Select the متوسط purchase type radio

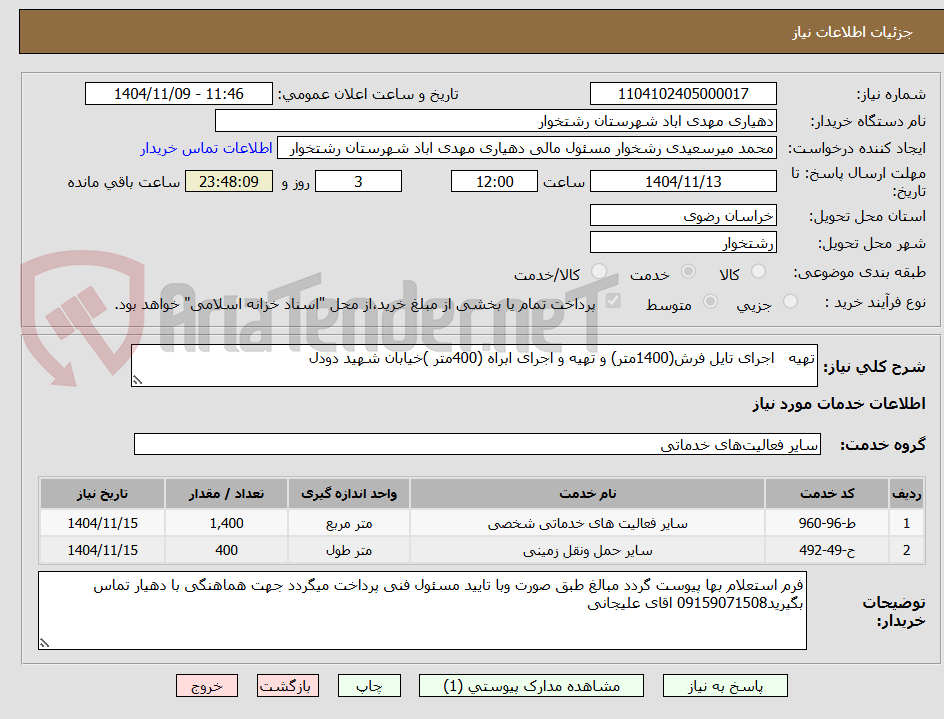pos(710,301)
